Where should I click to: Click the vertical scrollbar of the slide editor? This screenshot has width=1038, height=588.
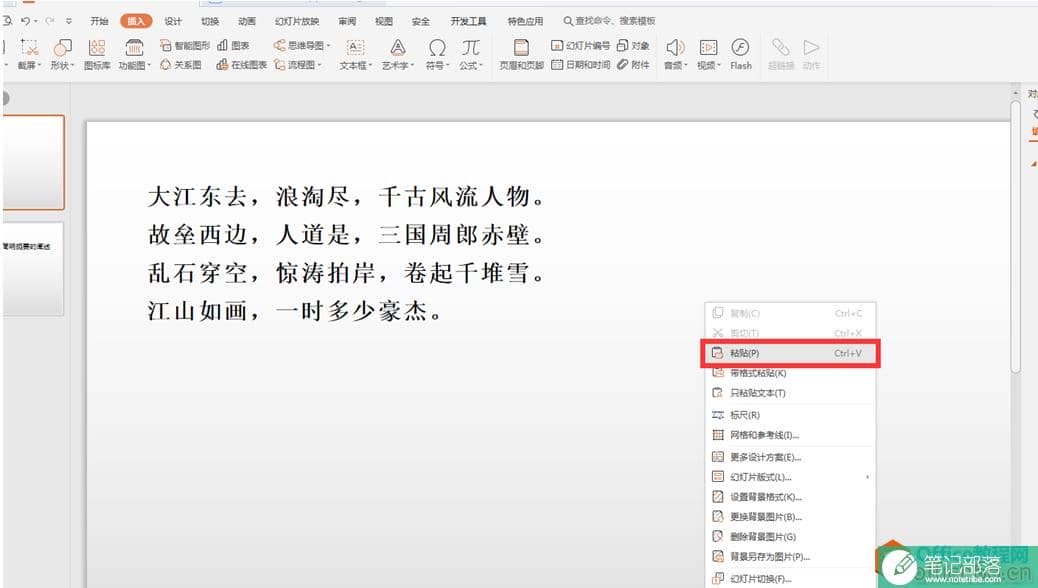coord(1015,237)
